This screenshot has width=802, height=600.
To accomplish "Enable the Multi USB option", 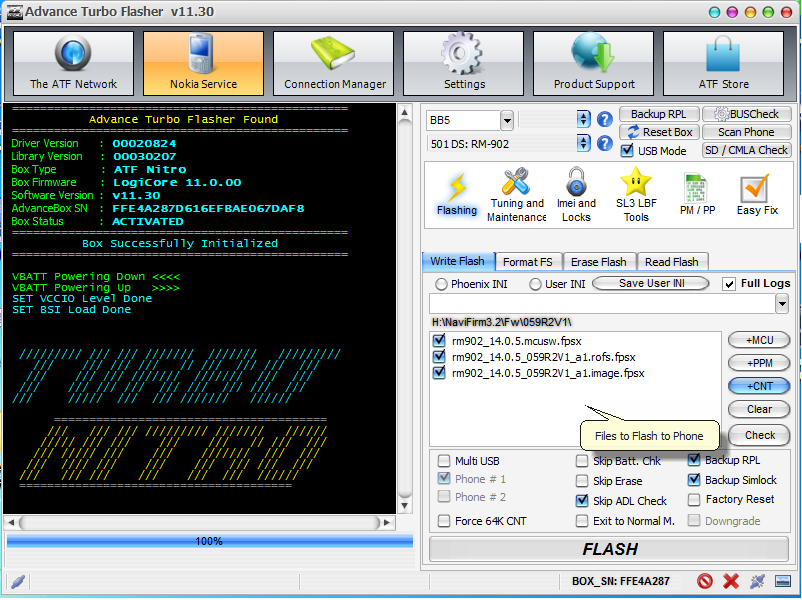I will pyautogui.click(x=444, y=461).
